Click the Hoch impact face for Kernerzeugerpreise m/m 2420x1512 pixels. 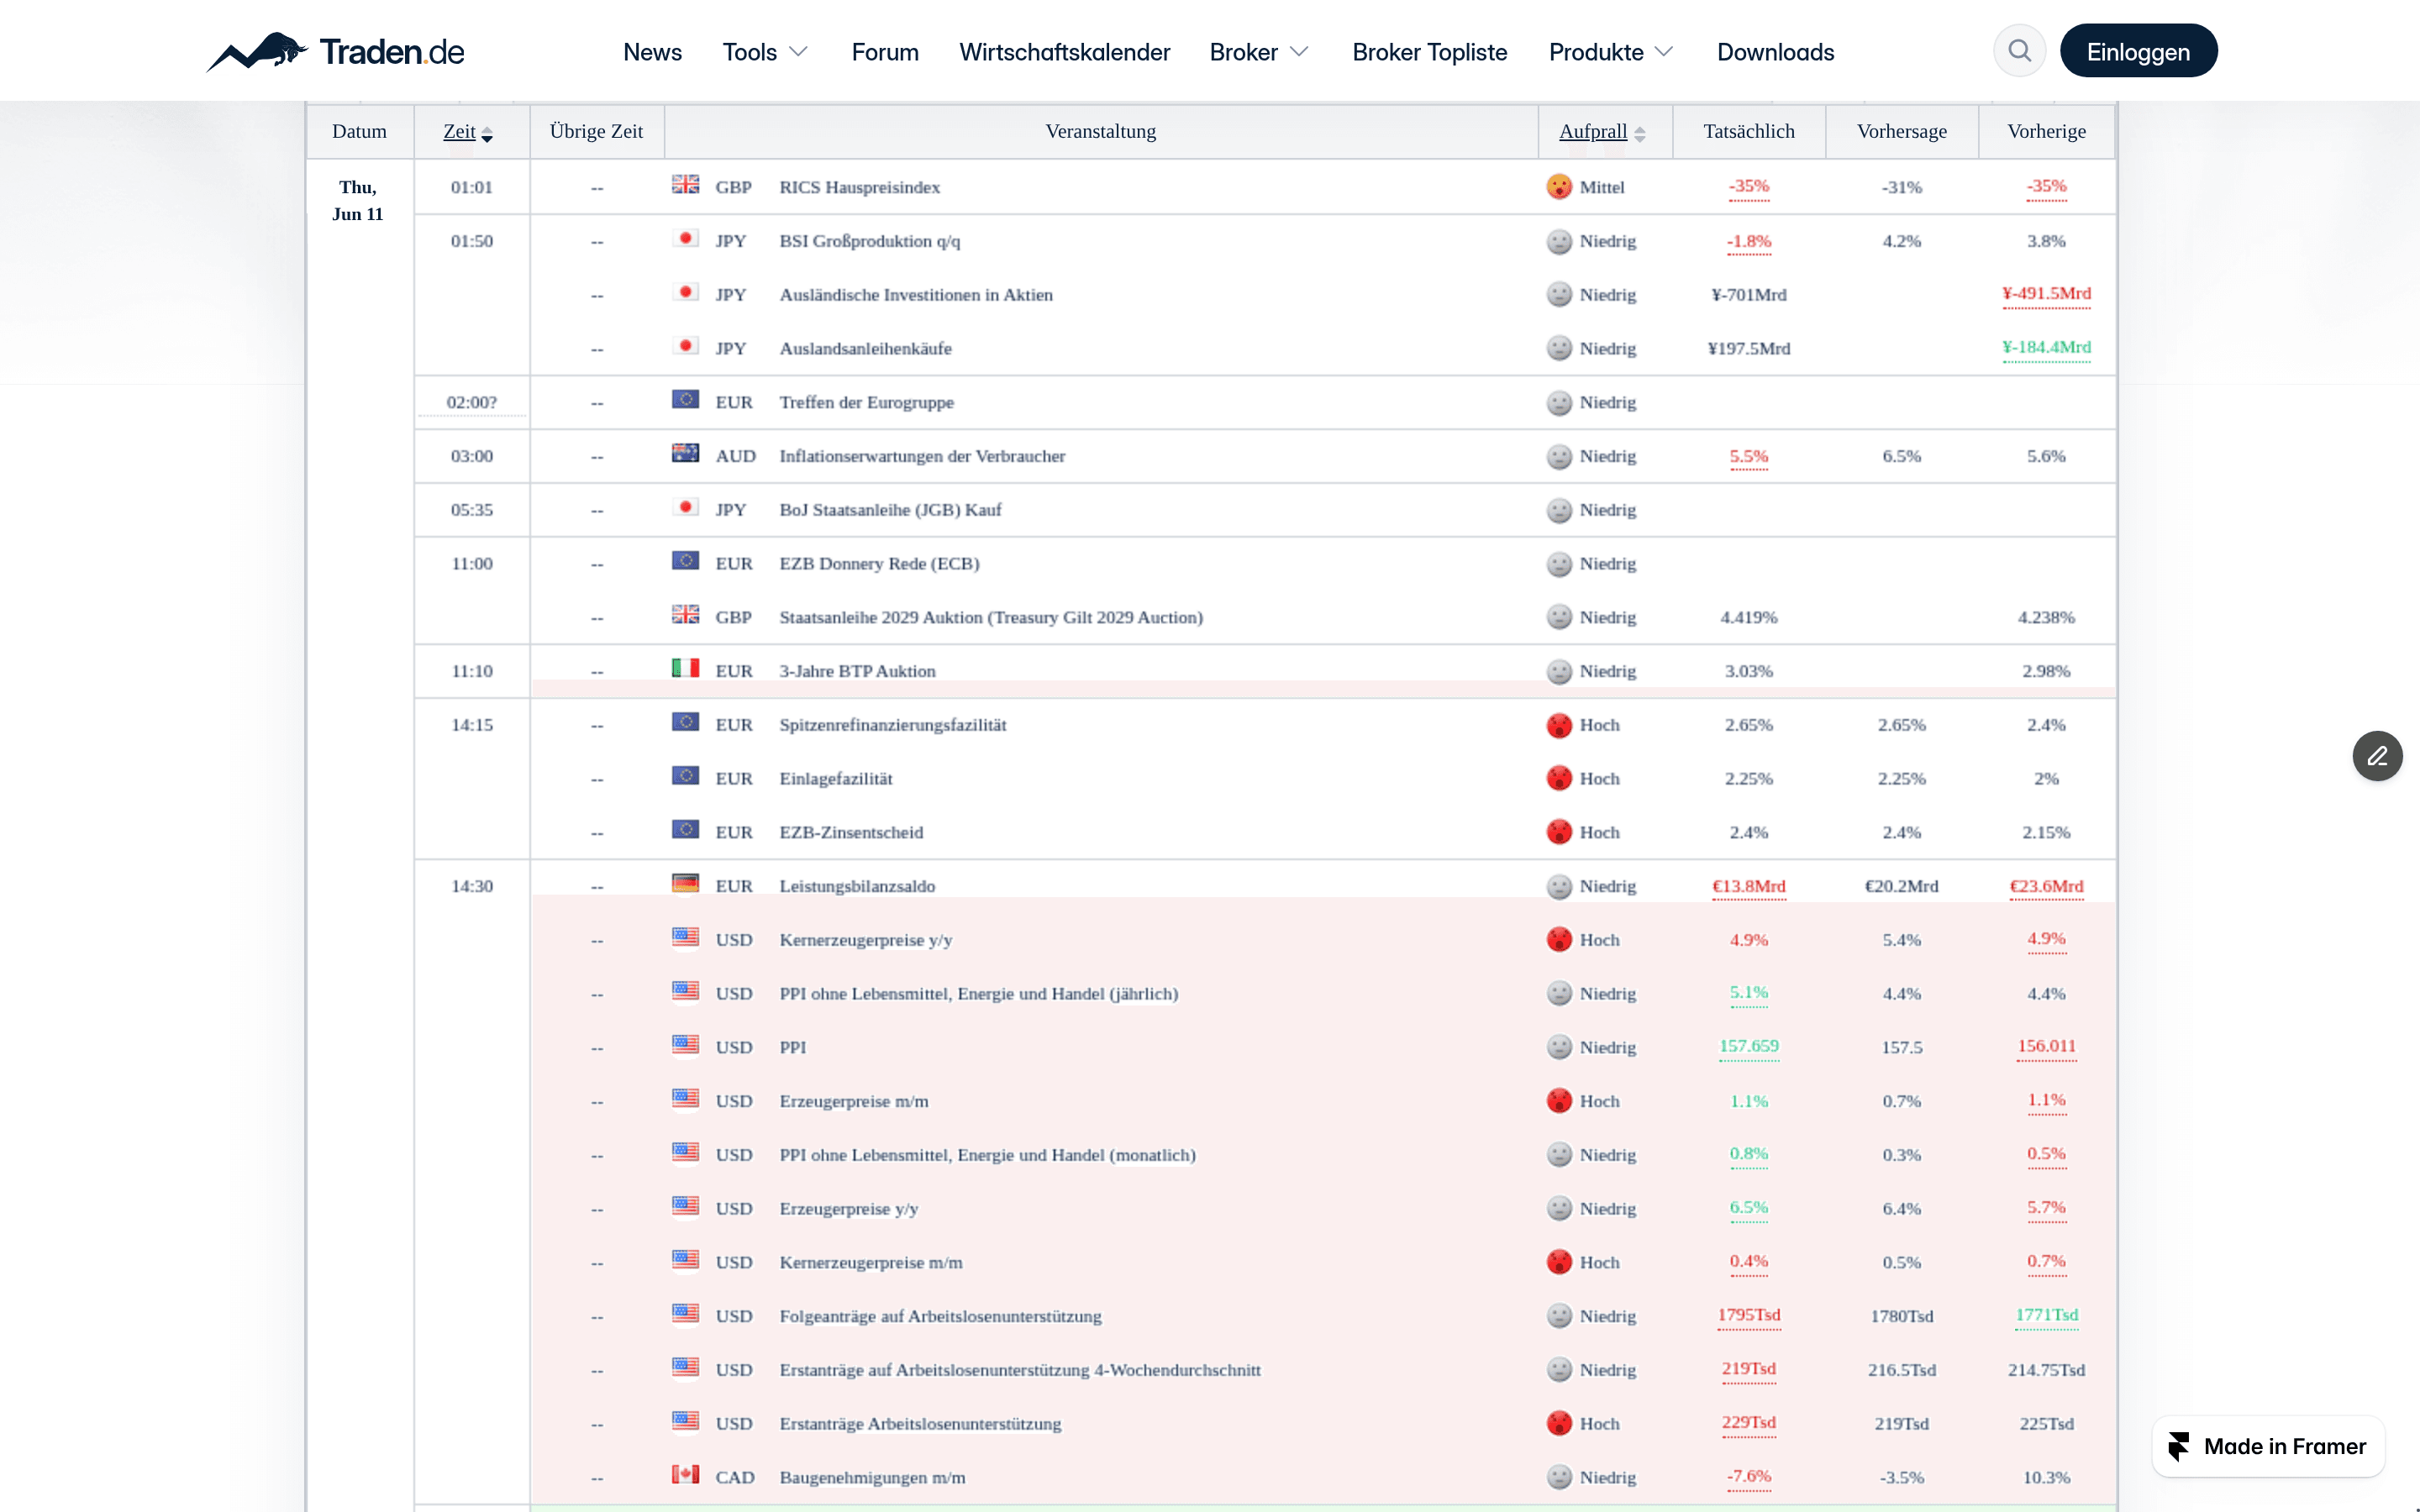pyautogui.click(x=1559, y=1262)
